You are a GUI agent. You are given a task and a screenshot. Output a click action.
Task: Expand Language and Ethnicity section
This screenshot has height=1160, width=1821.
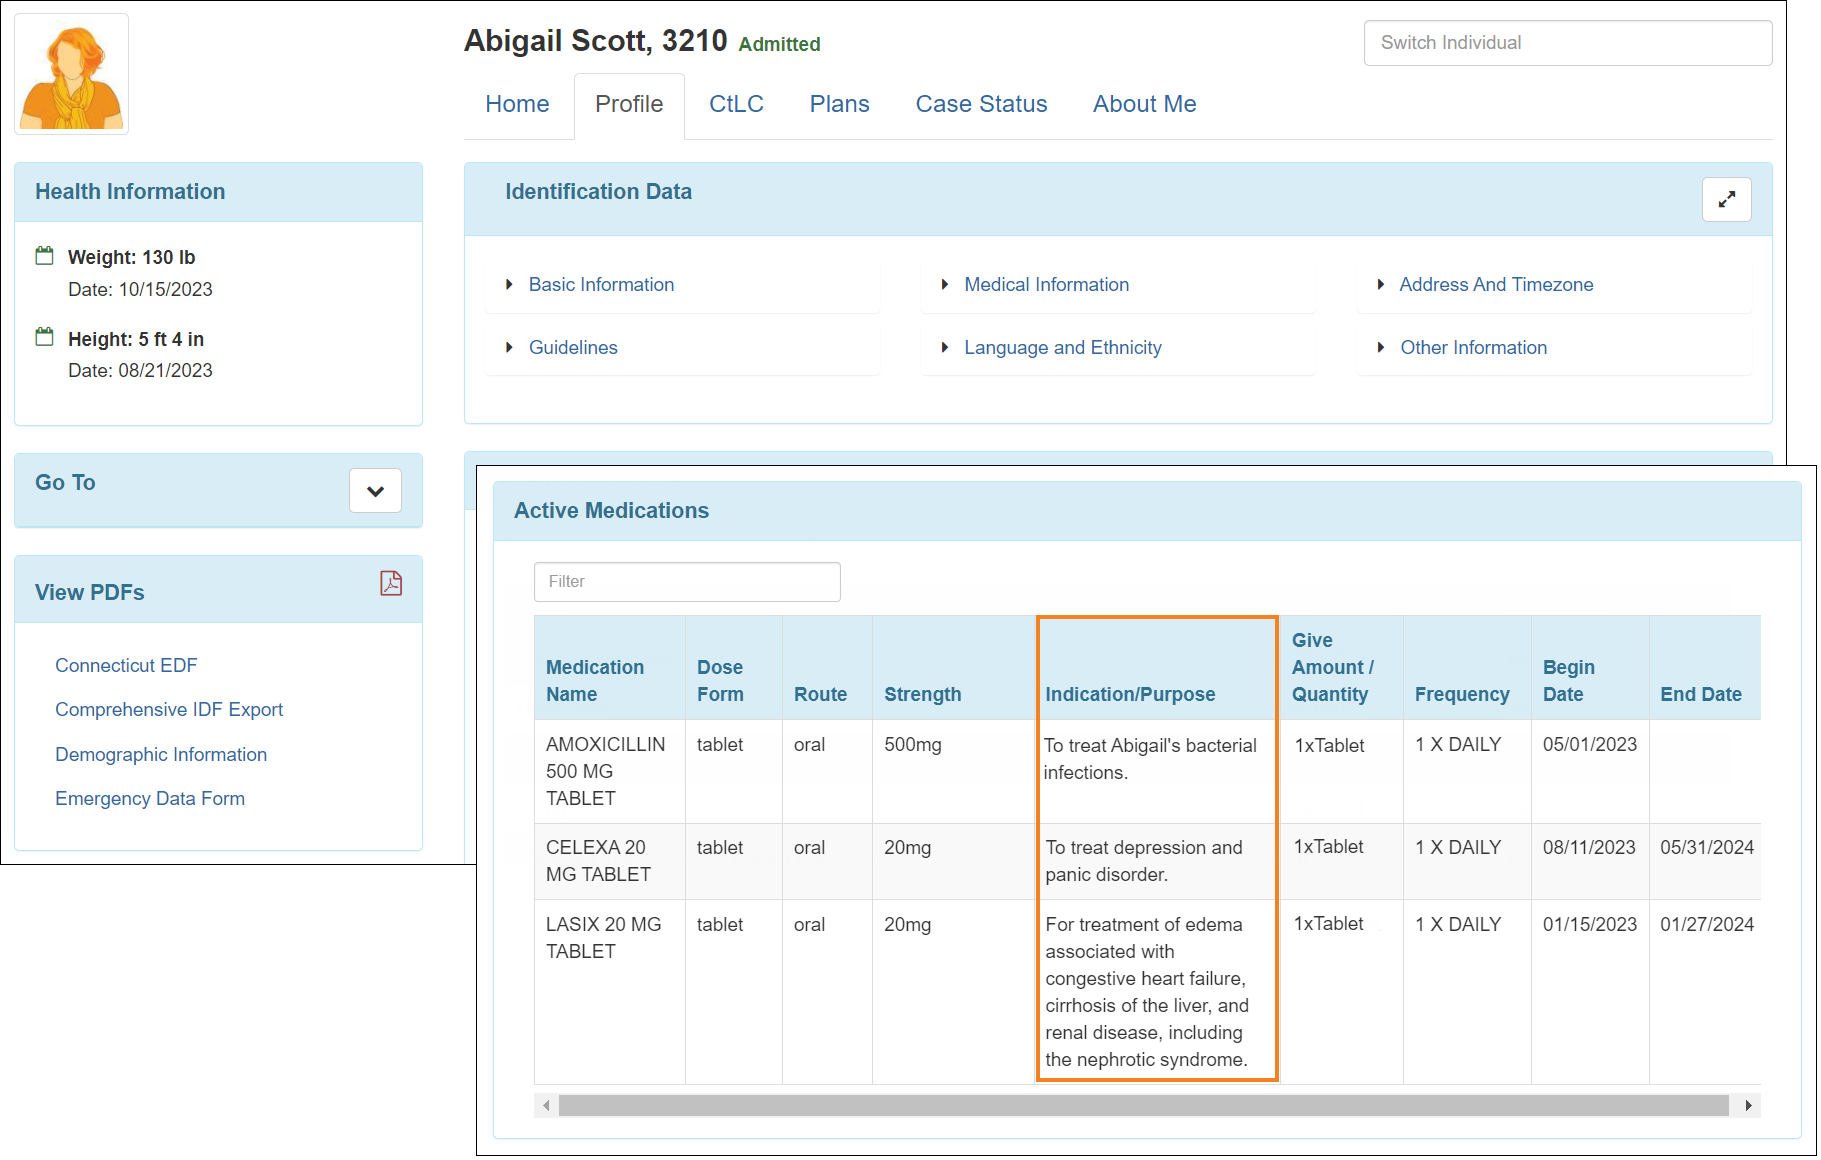point(1062,348)
